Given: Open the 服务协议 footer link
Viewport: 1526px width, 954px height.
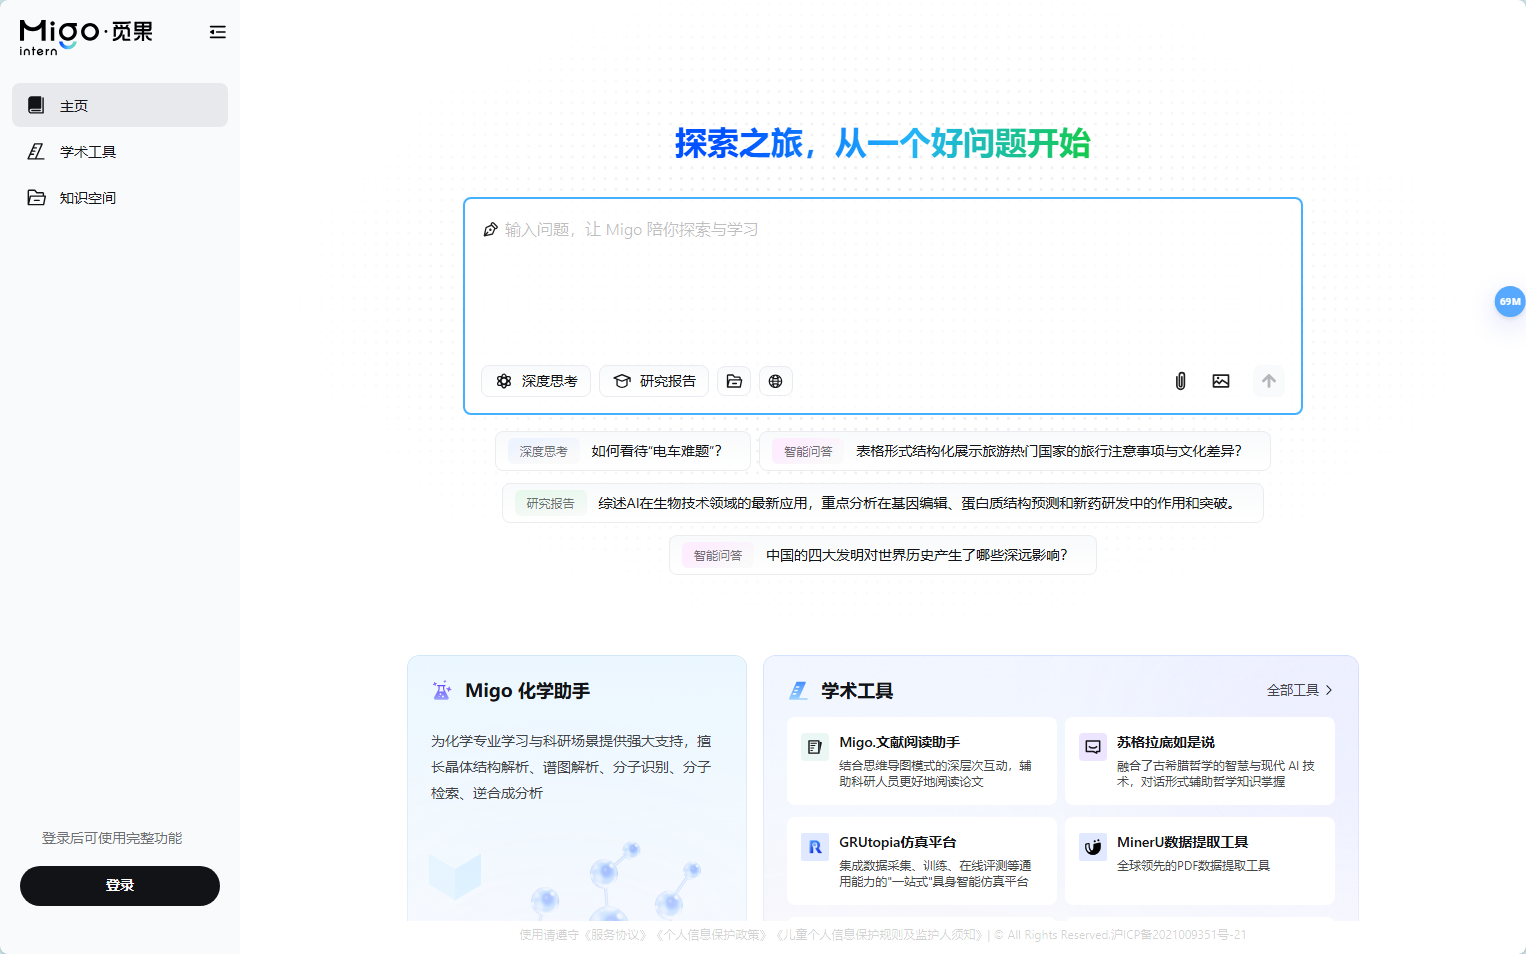Looking at the screenshot, I should click(x=616, y=935).
